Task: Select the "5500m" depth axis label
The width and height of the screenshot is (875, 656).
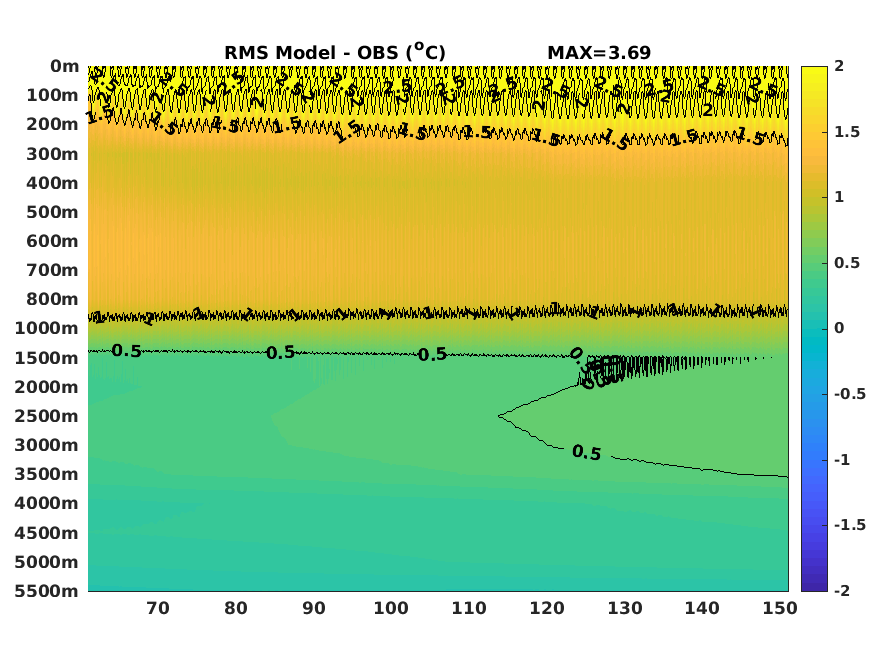Action: pos(46,591)
